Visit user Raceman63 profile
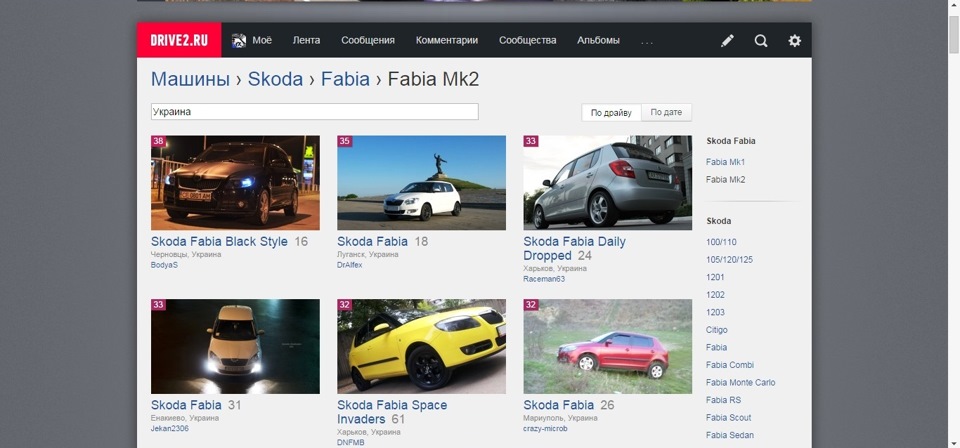This screenshot has width=960, height=448. click(544, 279)
